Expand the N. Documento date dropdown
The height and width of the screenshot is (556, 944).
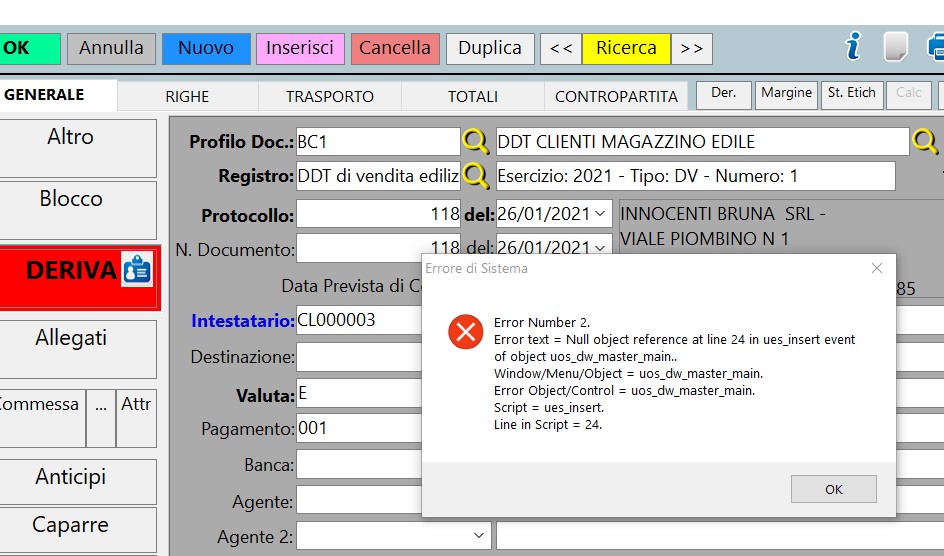(x=601, y=247)
